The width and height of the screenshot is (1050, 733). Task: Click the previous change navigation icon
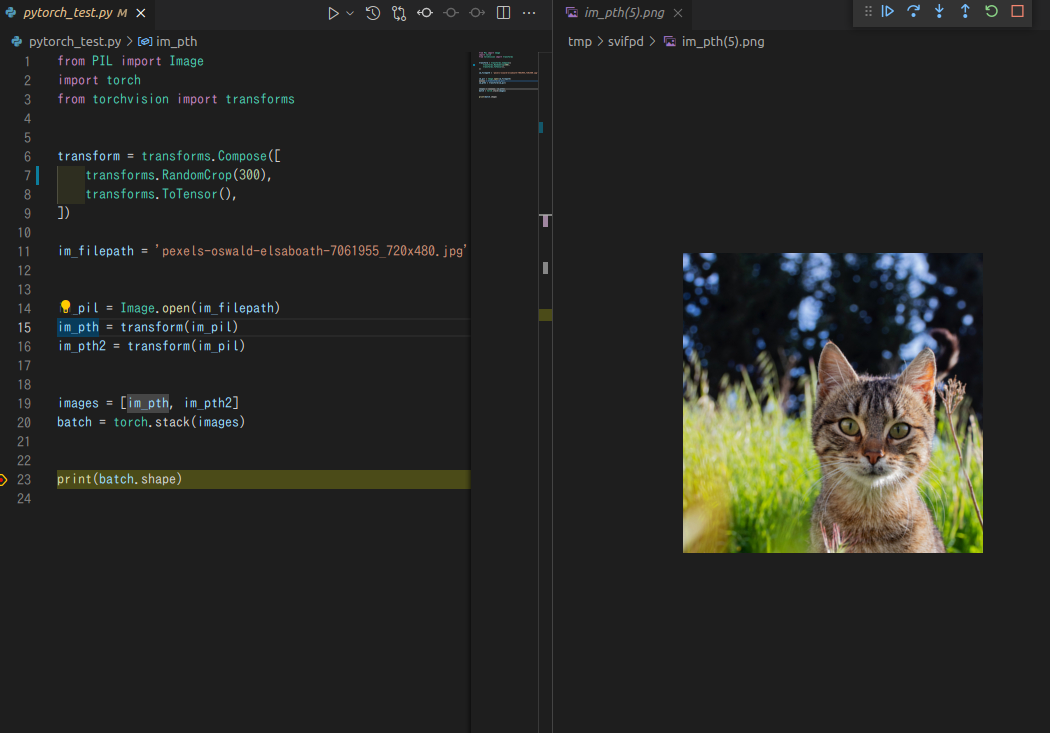pyautogui.click(x=425, y=13)
